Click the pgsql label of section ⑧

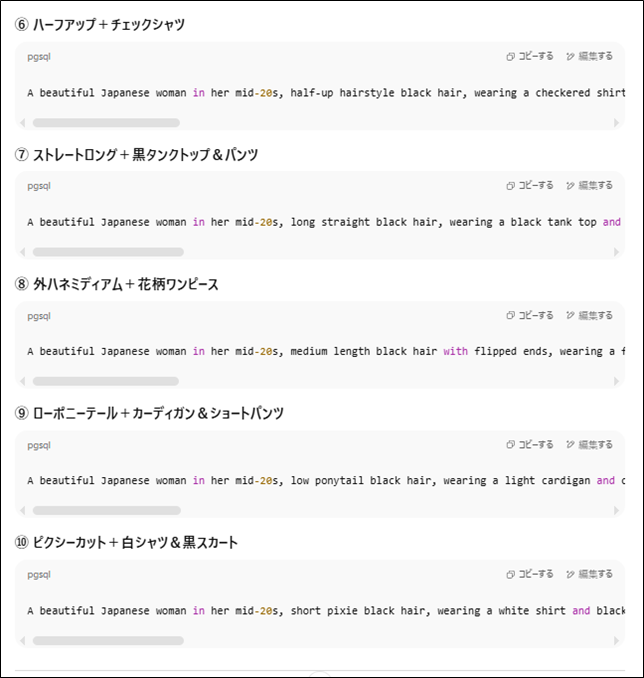pos(39,316)
